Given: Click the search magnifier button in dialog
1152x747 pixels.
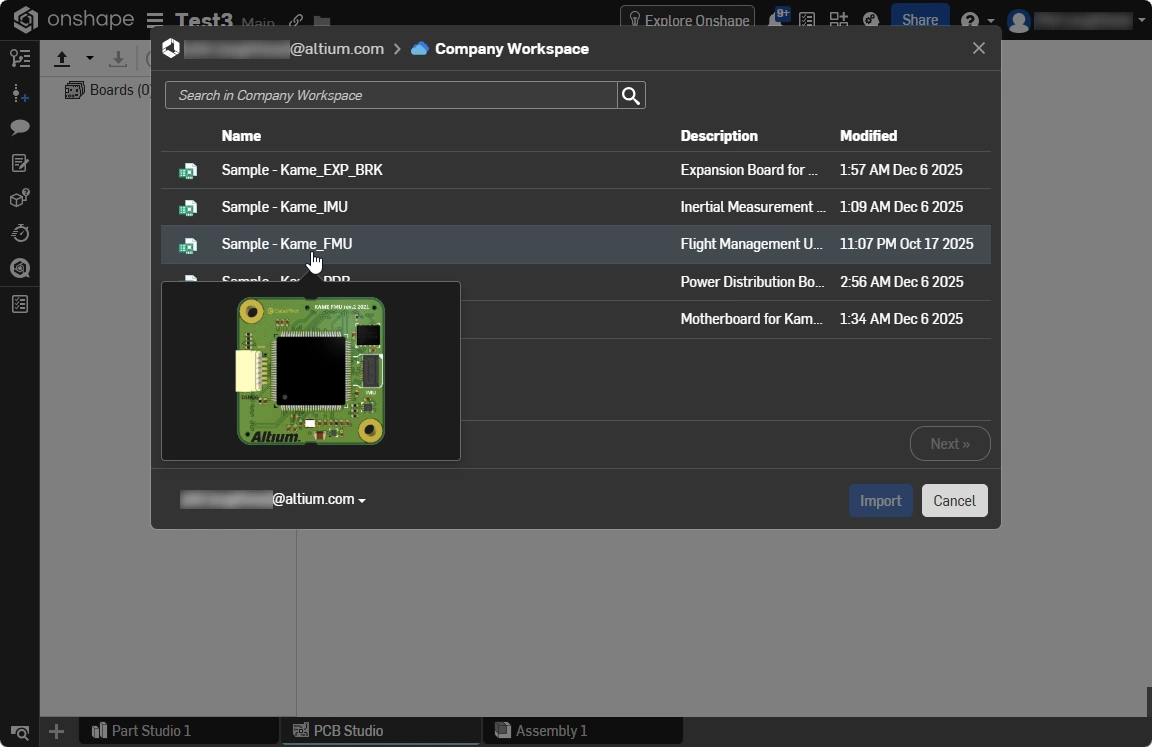Looking at the screenshot, I should [x=631, y=95].
